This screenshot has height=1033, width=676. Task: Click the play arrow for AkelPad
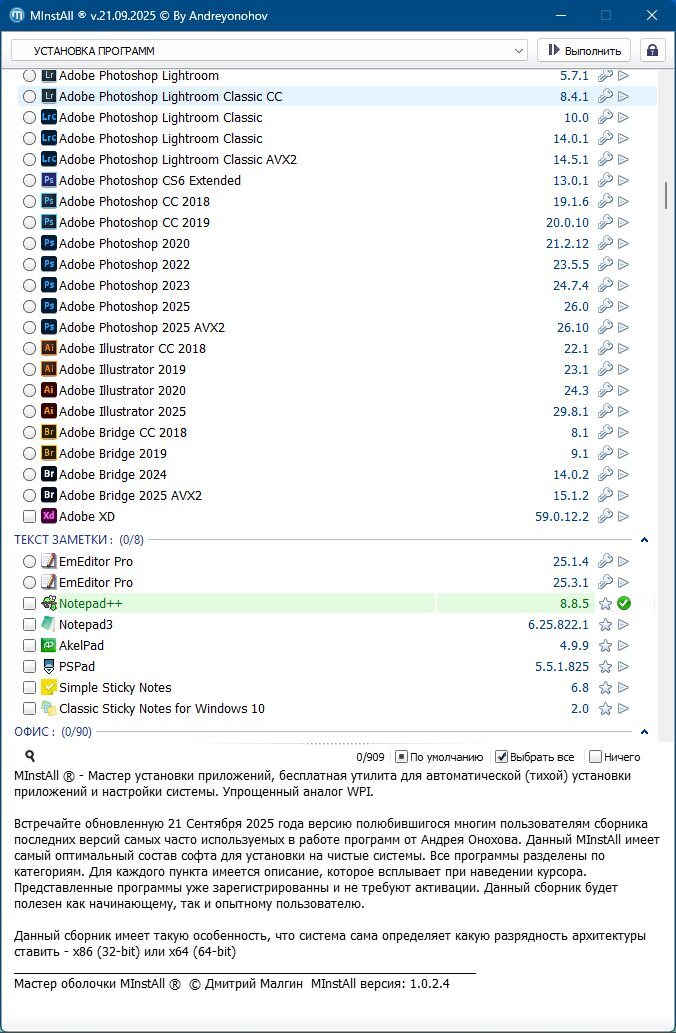point(623,646)
